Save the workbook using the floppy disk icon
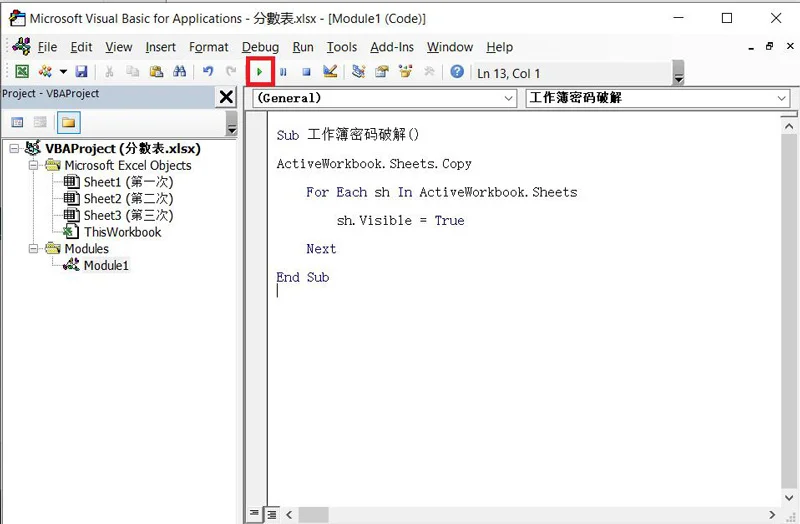This screenshot has height=524, width=800. pyautogui.click(x=81, y=72)
